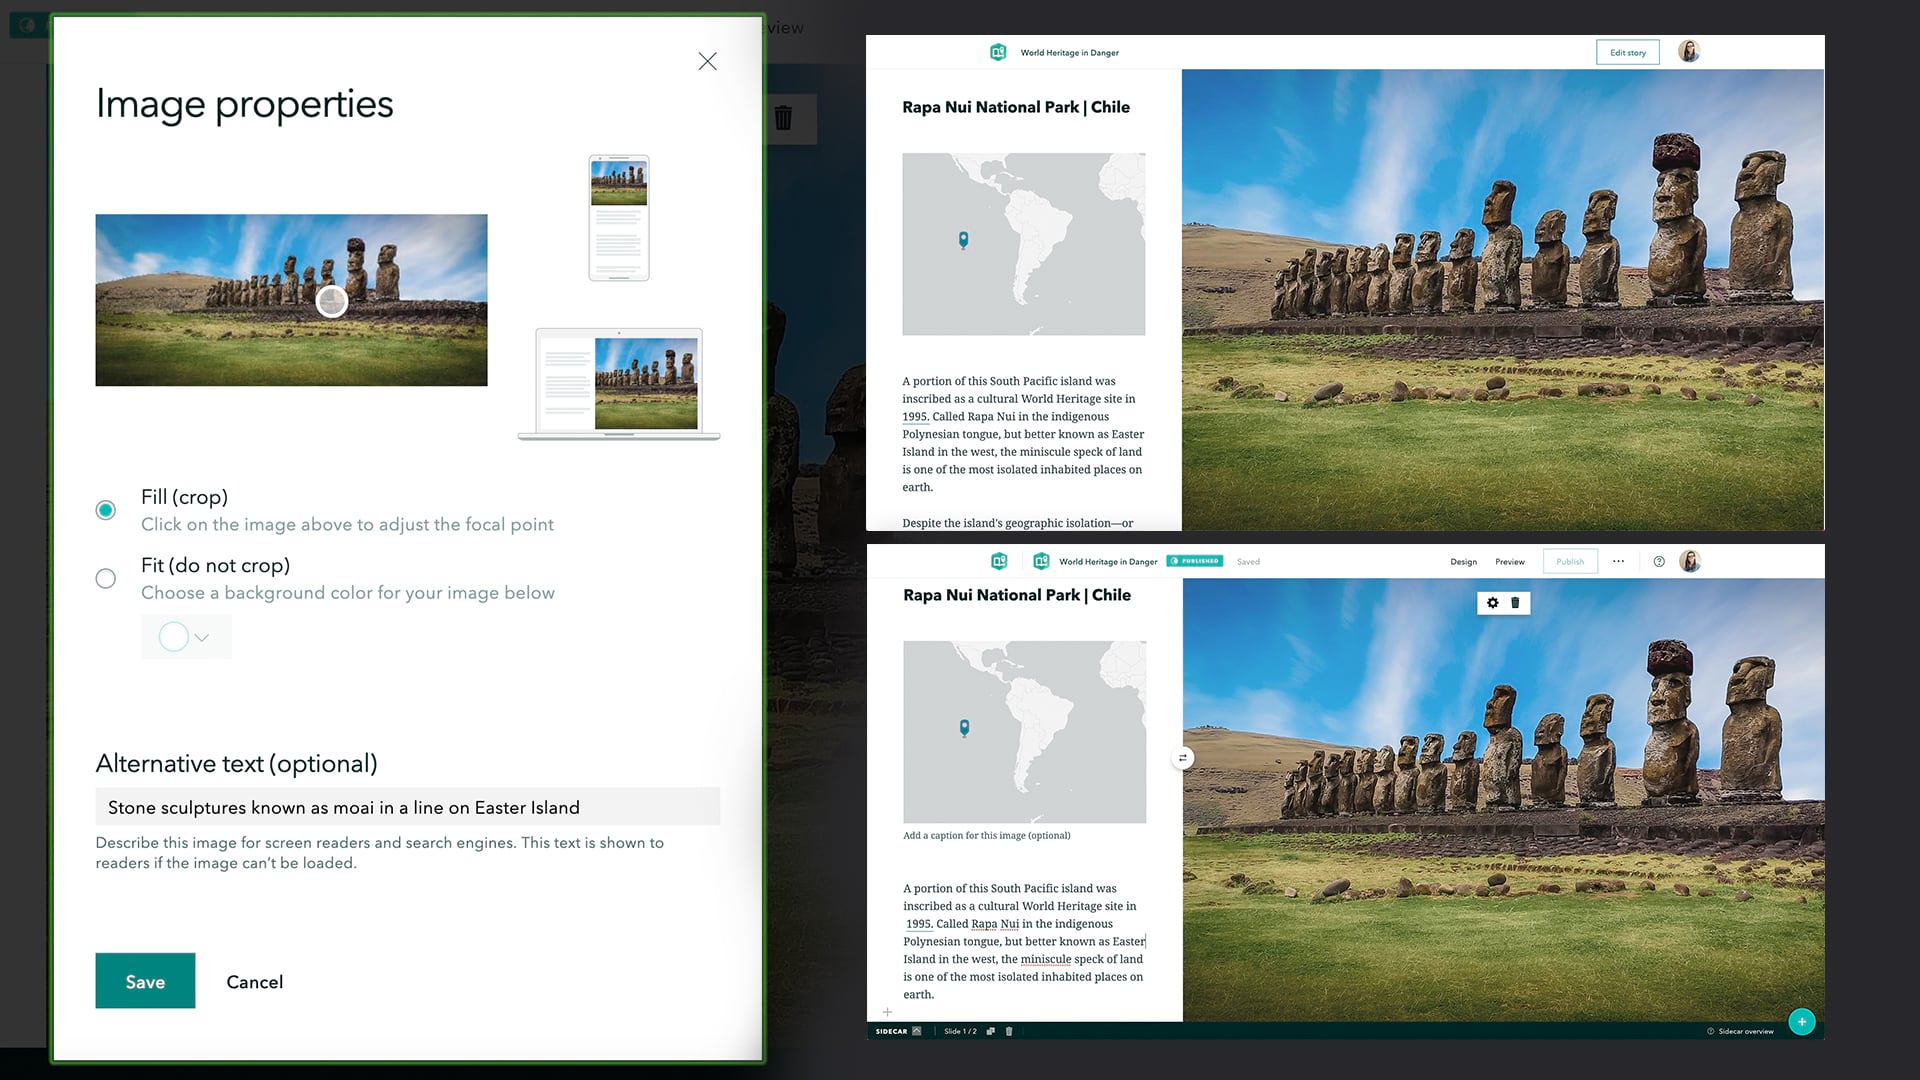Select the Fit (do not crop) option

pos(105,578)
